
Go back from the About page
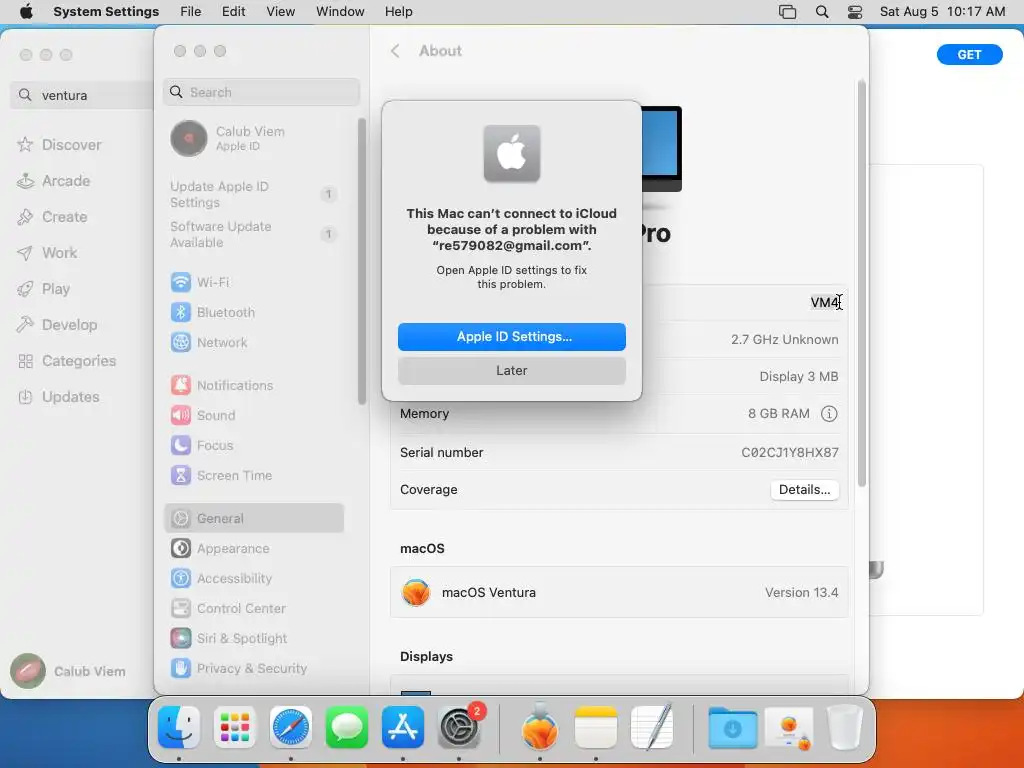395,51
